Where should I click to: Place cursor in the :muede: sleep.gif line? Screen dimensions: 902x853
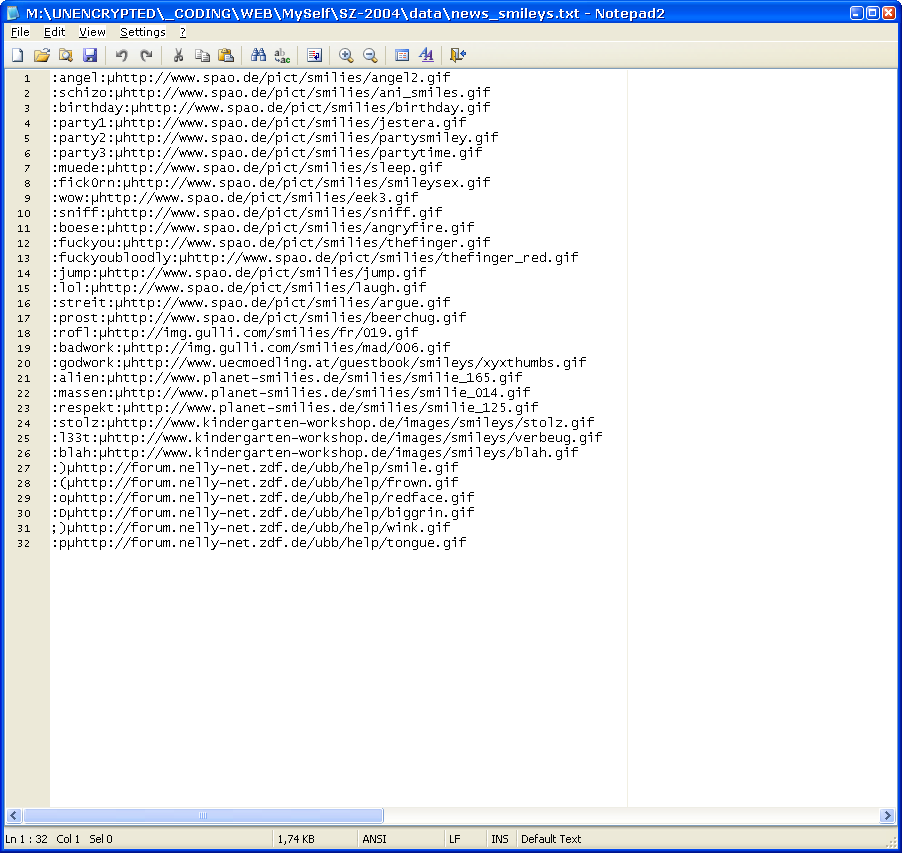point(247,167)
